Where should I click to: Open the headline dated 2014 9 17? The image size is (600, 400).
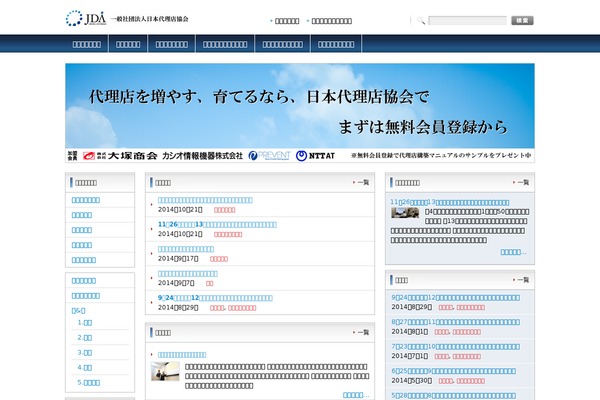[x=186, y=249]
